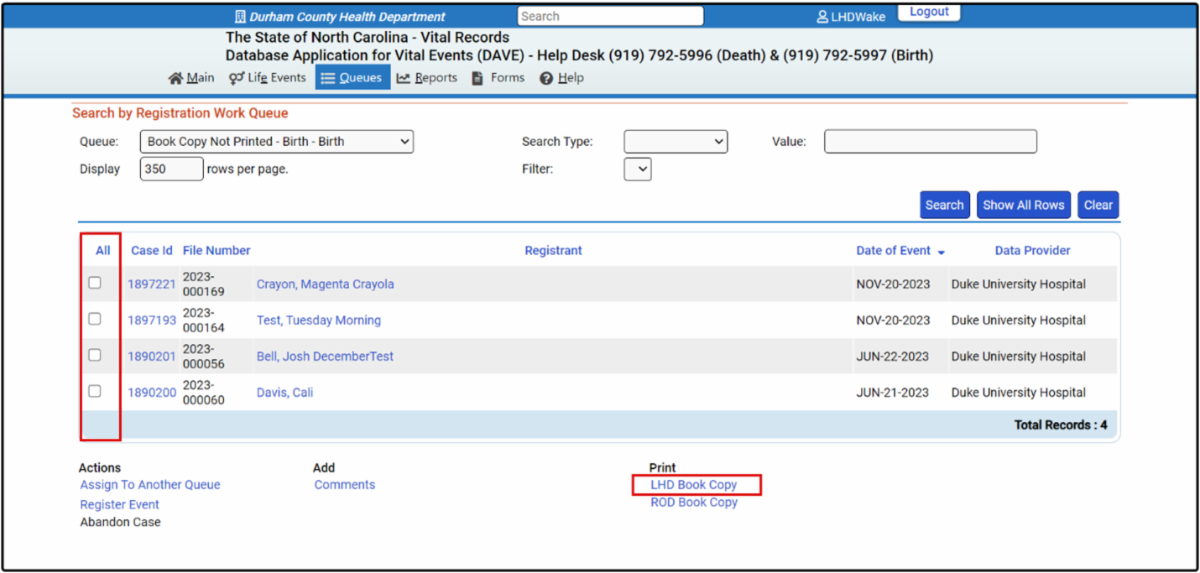This screenshot has height=573, width=1200.
Task: Check the box for case 1897221
Action: point(95,283)
